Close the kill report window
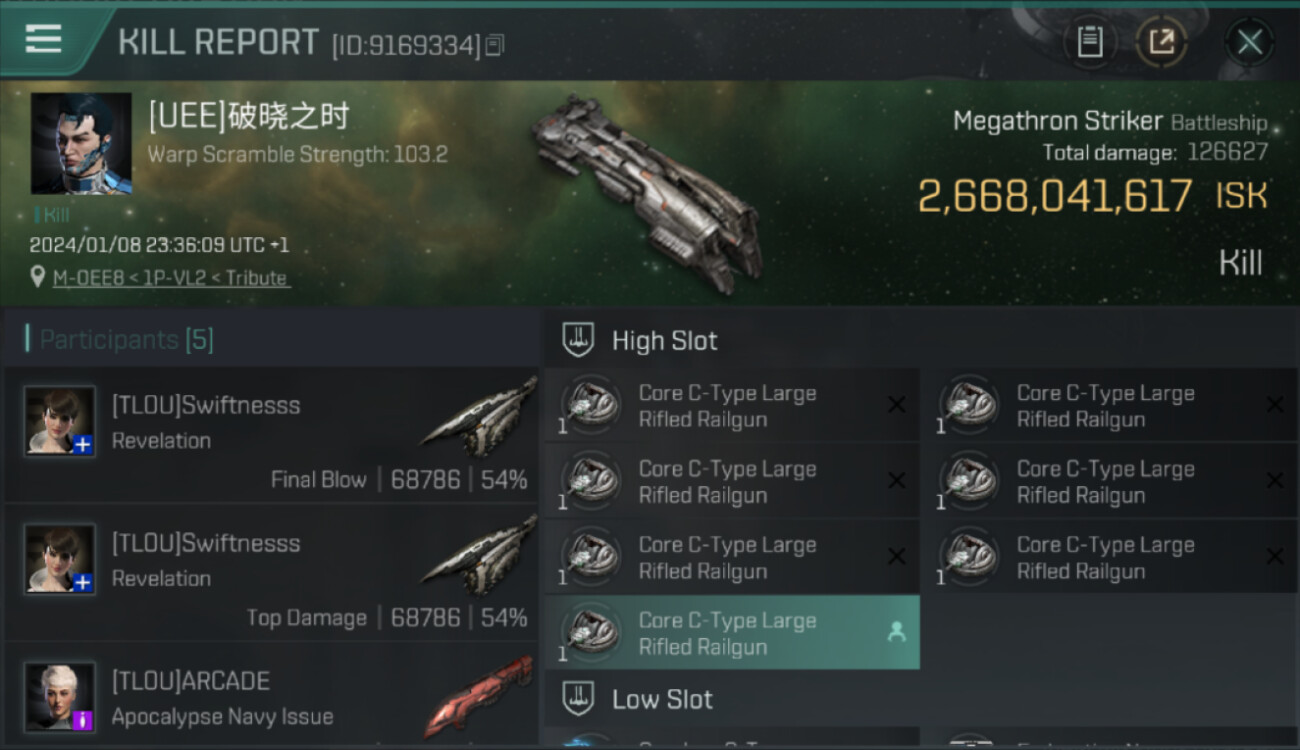The width and height of the screenshot is (1300, 750). click(1249, 42)
